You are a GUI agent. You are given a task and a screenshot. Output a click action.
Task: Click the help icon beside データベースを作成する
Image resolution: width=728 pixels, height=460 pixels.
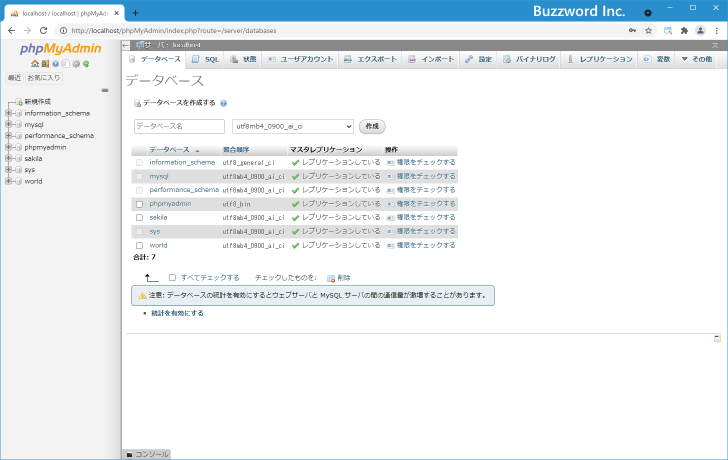click(x=223, y=103)
